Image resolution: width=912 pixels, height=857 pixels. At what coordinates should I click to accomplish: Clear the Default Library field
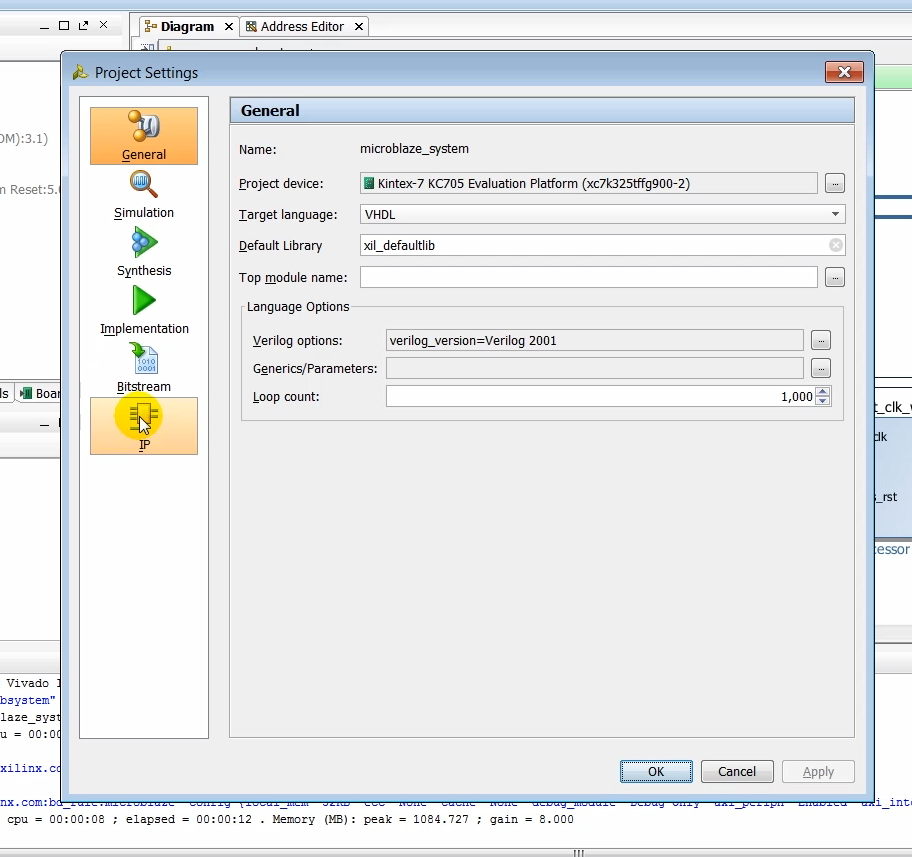pyautogui.click(x=836, y=245)
